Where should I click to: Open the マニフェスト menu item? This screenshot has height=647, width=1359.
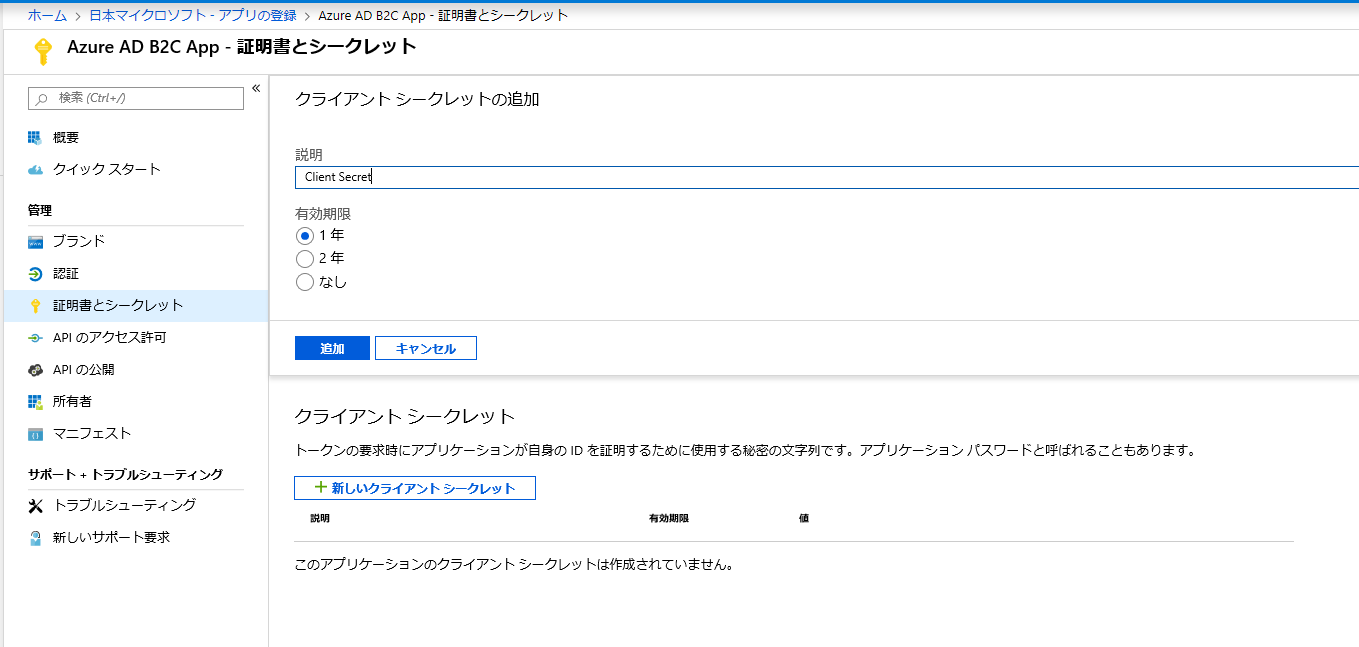(x=136, y=433)
